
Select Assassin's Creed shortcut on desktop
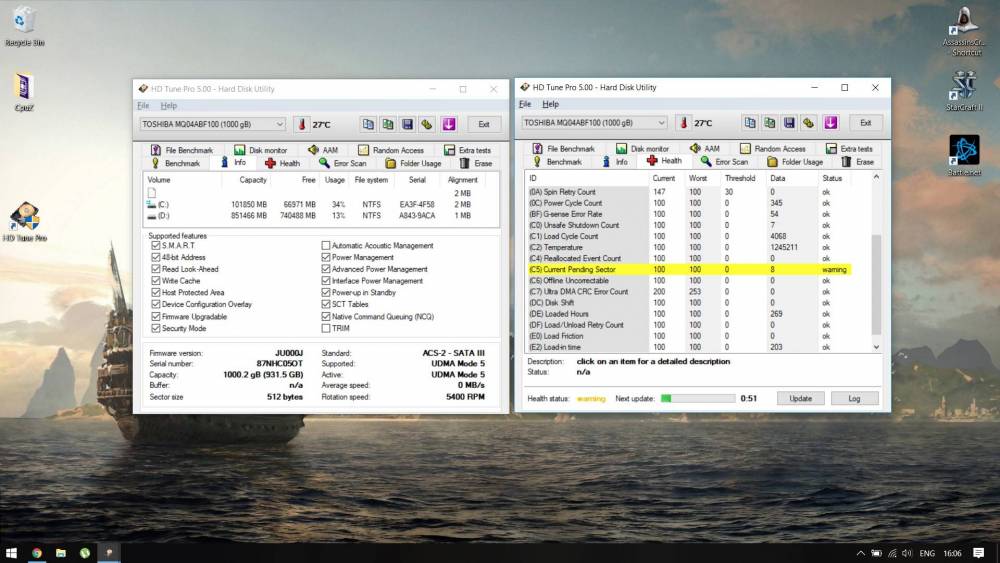(964, 31)
